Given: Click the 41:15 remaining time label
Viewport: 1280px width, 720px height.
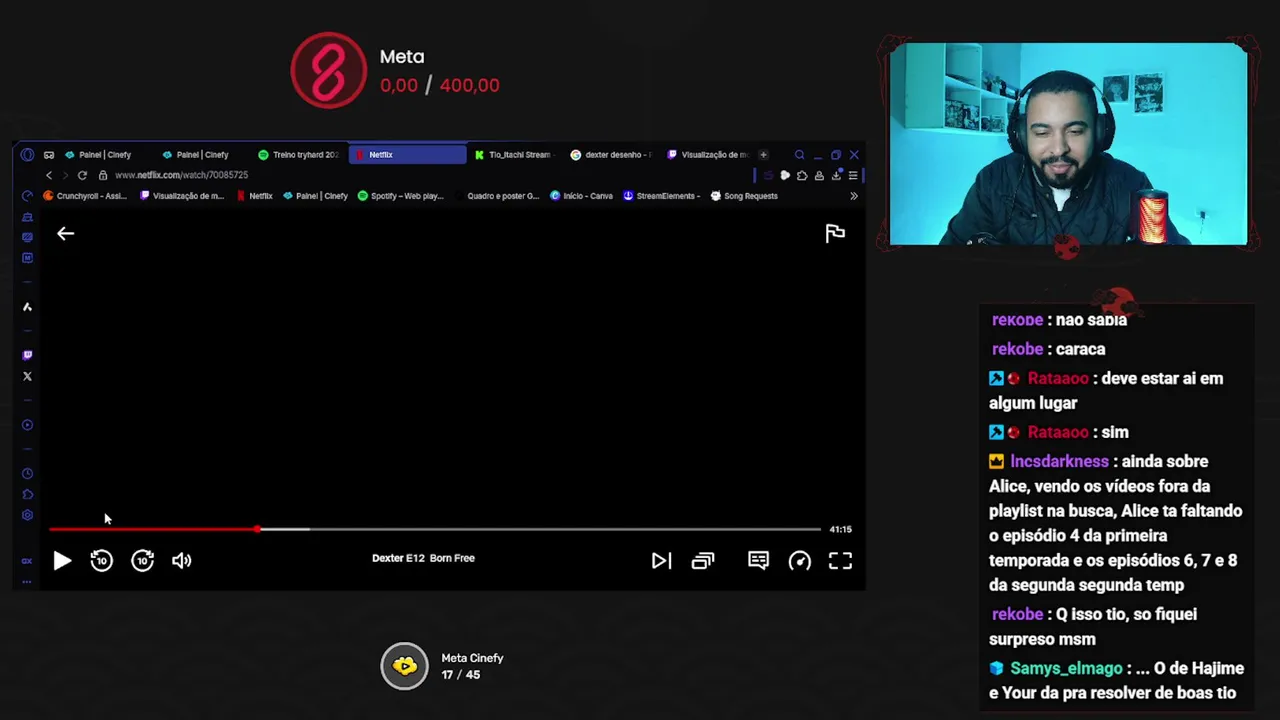Looking at the screenshot, I should pyautogui.click(x=840, y=529).
